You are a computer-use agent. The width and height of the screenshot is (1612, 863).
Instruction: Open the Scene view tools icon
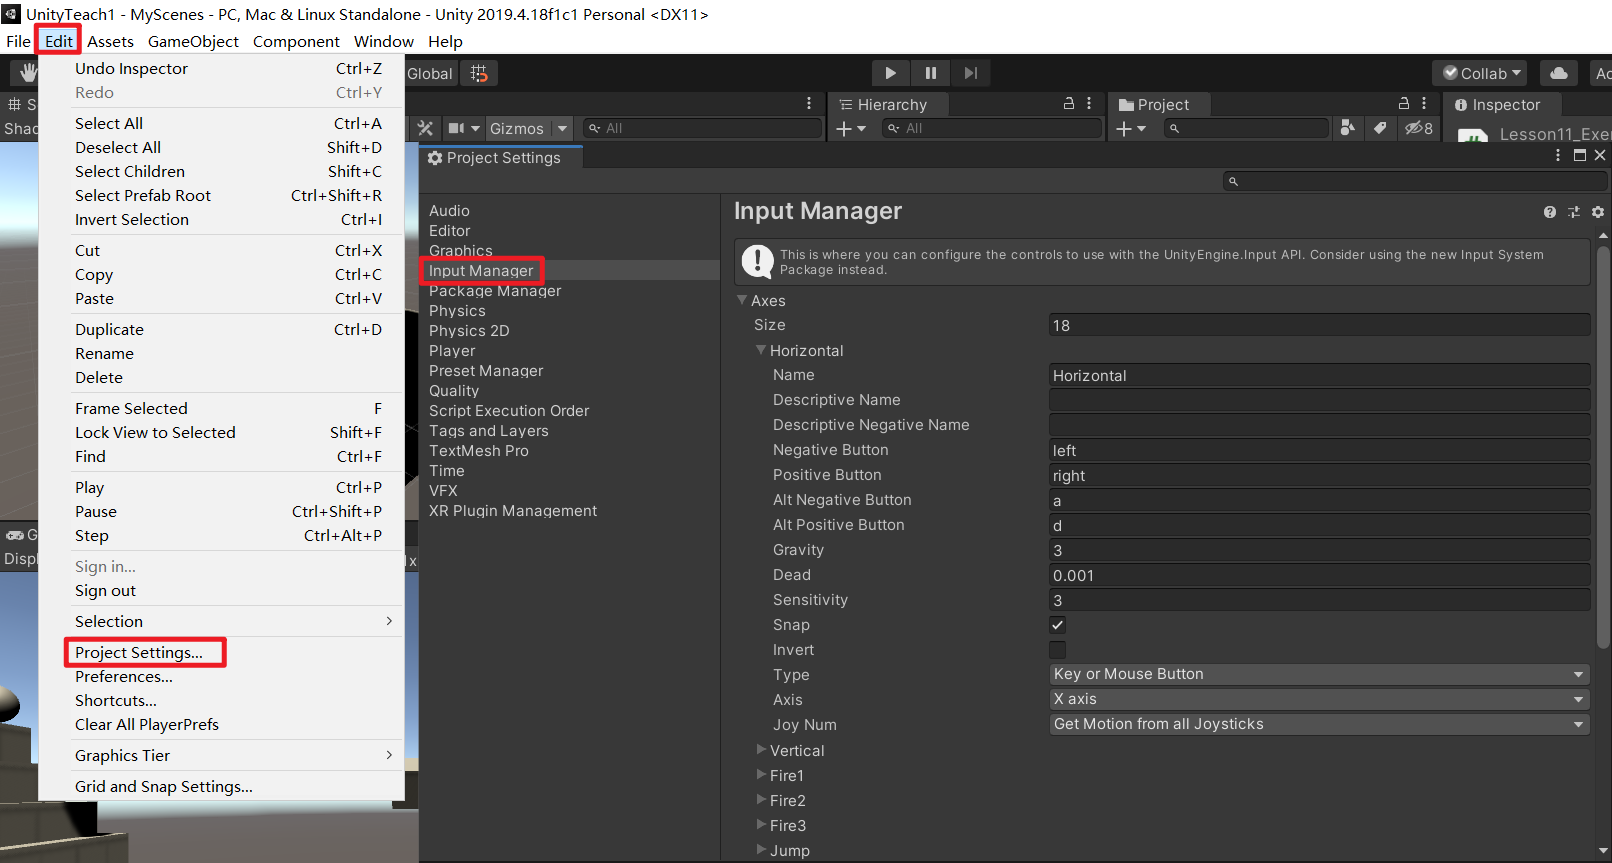pos(425,128)
